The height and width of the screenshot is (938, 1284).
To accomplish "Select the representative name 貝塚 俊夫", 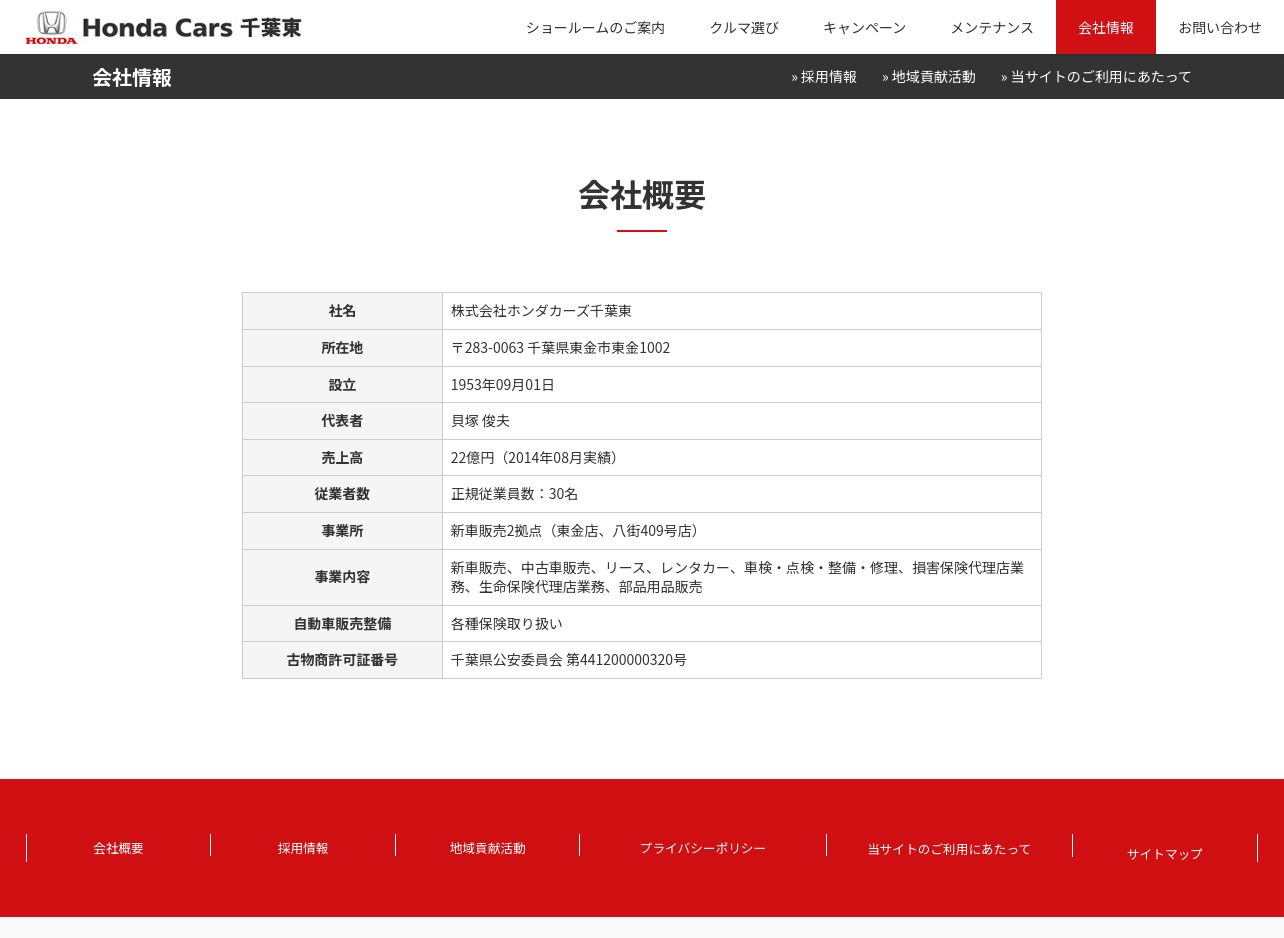I will point(480,421).
